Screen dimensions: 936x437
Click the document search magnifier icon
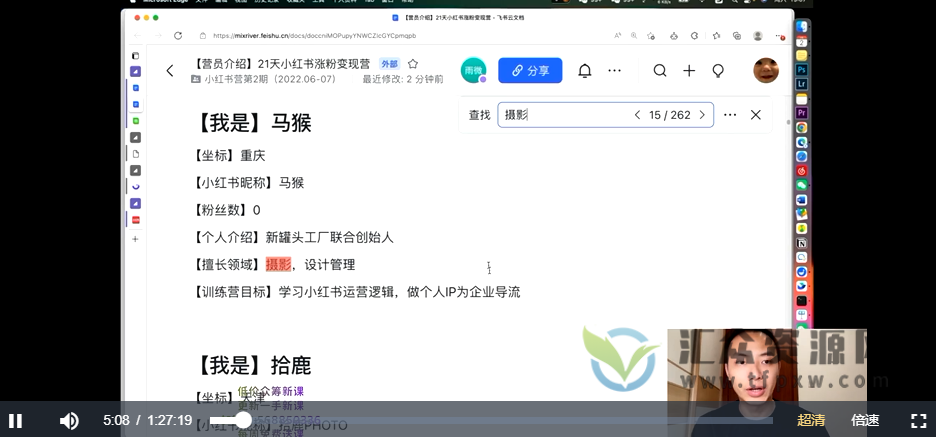pyautogui.click(x=660, y=71)
